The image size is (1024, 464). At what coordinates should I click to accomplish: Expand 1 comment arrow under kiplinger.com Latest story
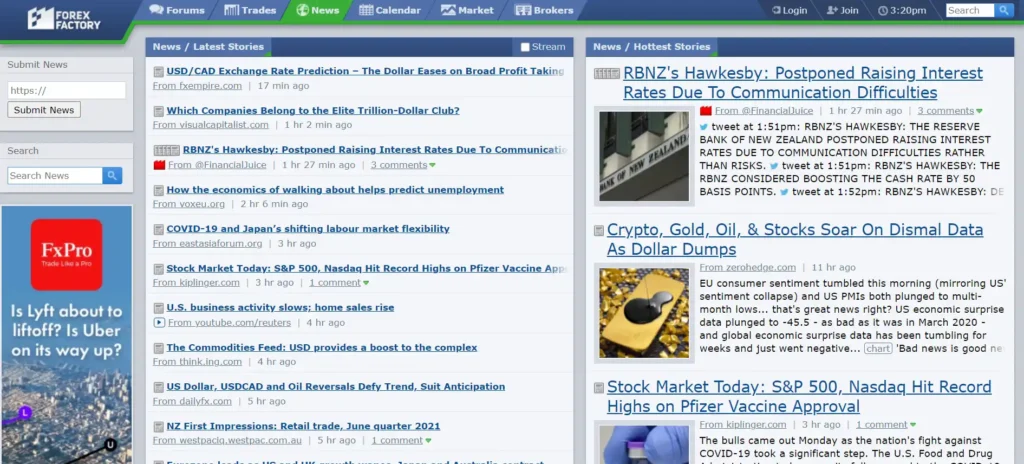[x=366, y=283]
